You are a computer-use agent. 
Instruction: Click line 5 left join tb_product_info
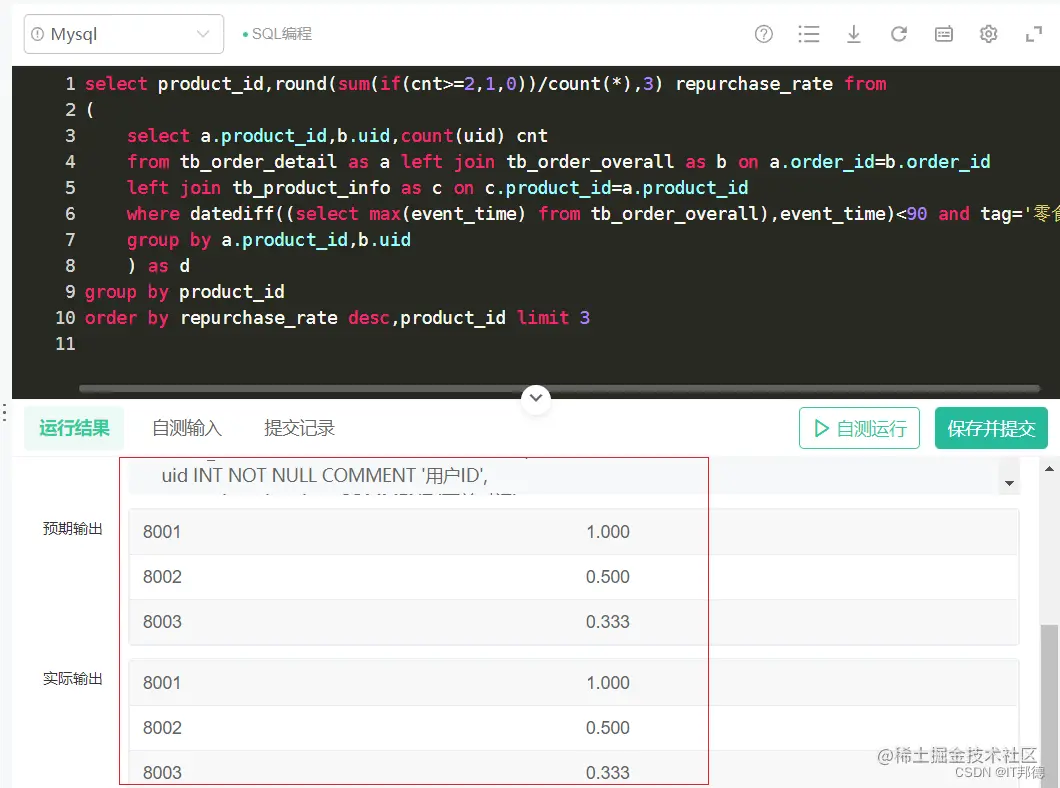click(437, 188)
